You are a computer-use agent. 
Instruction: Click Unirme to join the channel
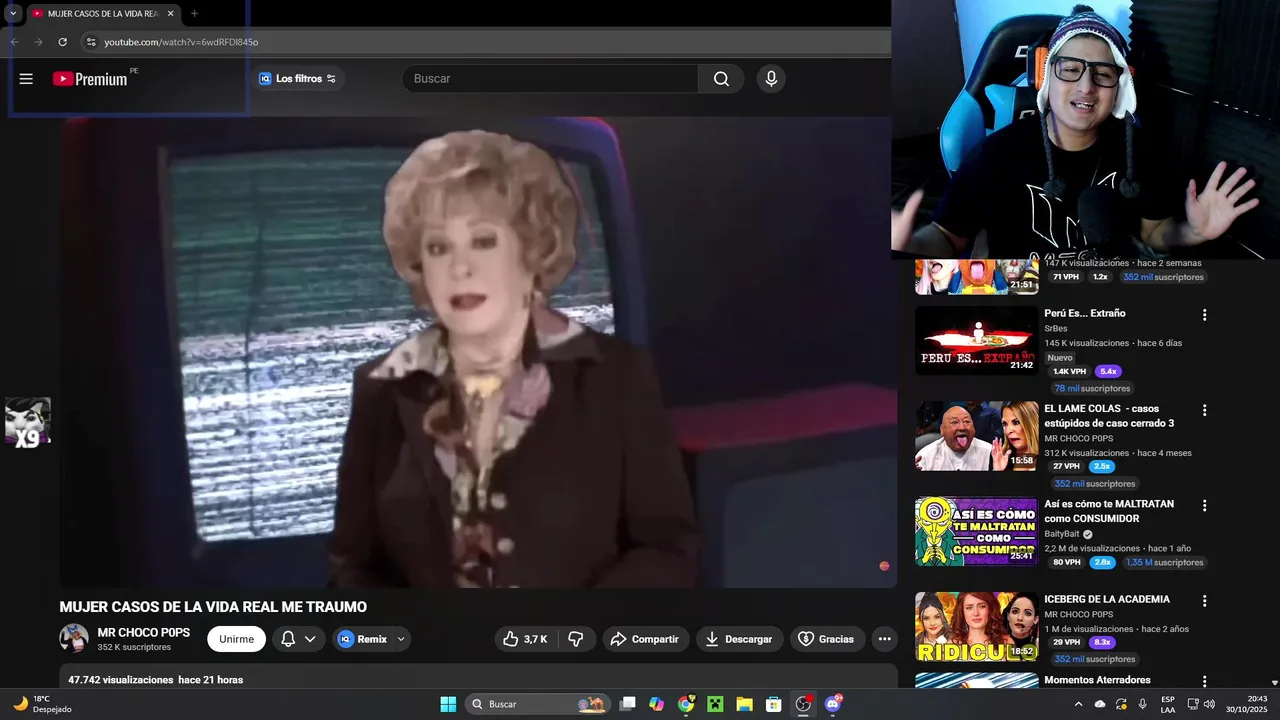click(237, 639)
